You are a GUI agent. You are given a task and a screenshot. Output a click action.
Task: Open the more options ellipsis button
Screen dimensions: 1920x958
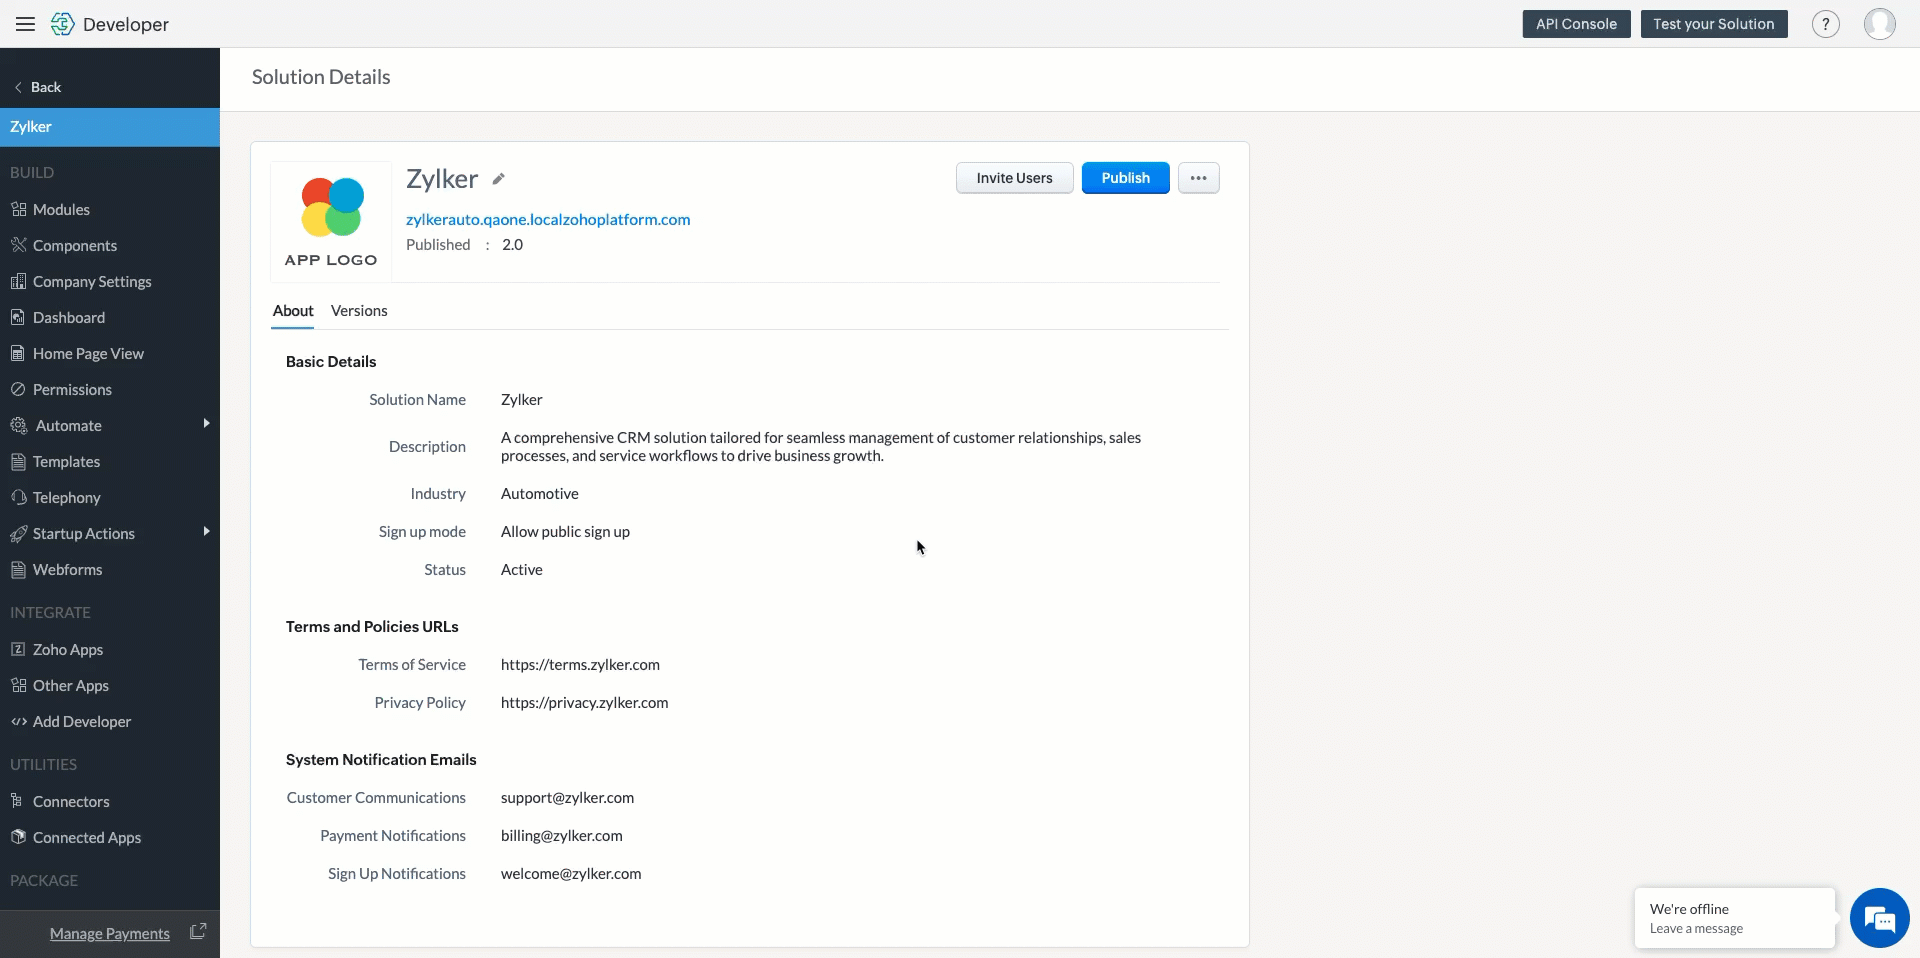point(1198,178)
